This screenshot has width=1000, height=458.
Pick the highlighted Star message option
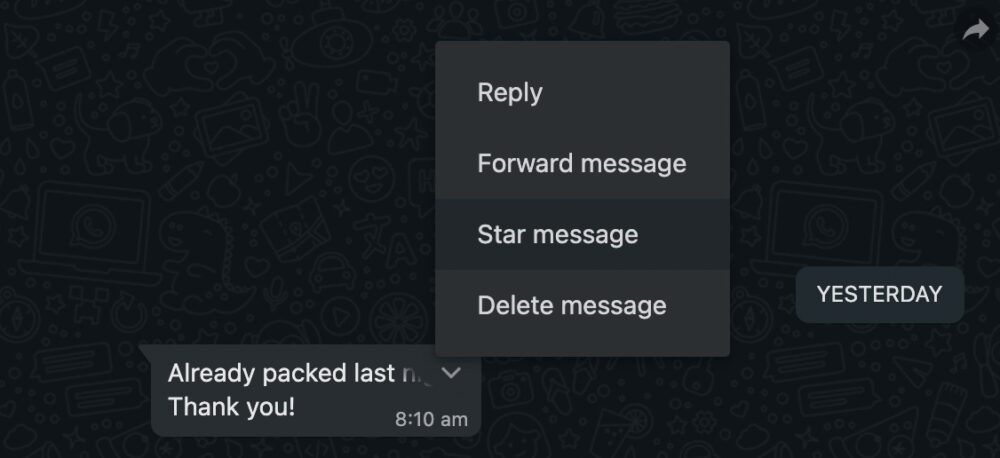point(582,234)
